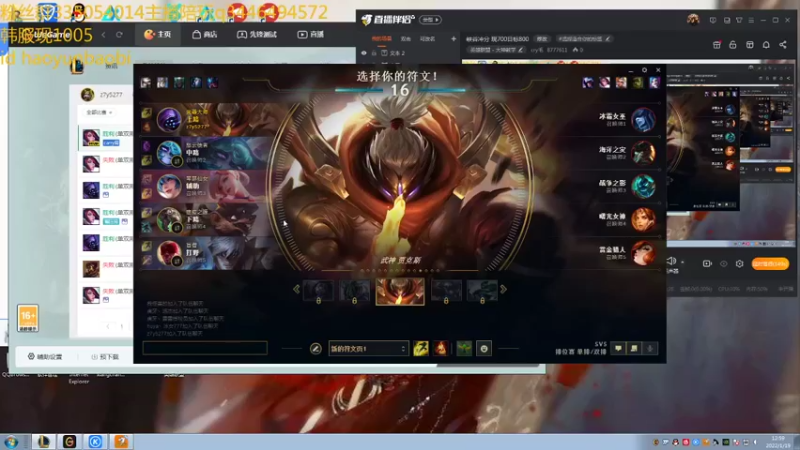Open 辅助设置 in WeGame footer
The height and width of the screenshot is (450, 800).
[x=45, y=357]
